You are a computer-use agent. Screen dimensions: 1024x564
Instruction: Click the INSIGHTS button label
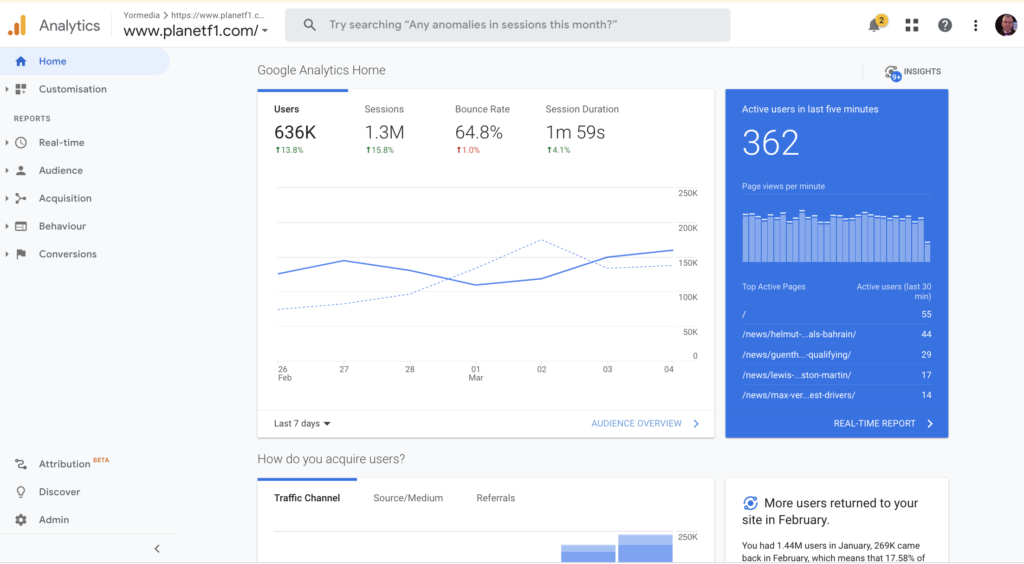(x=922, y=72)
